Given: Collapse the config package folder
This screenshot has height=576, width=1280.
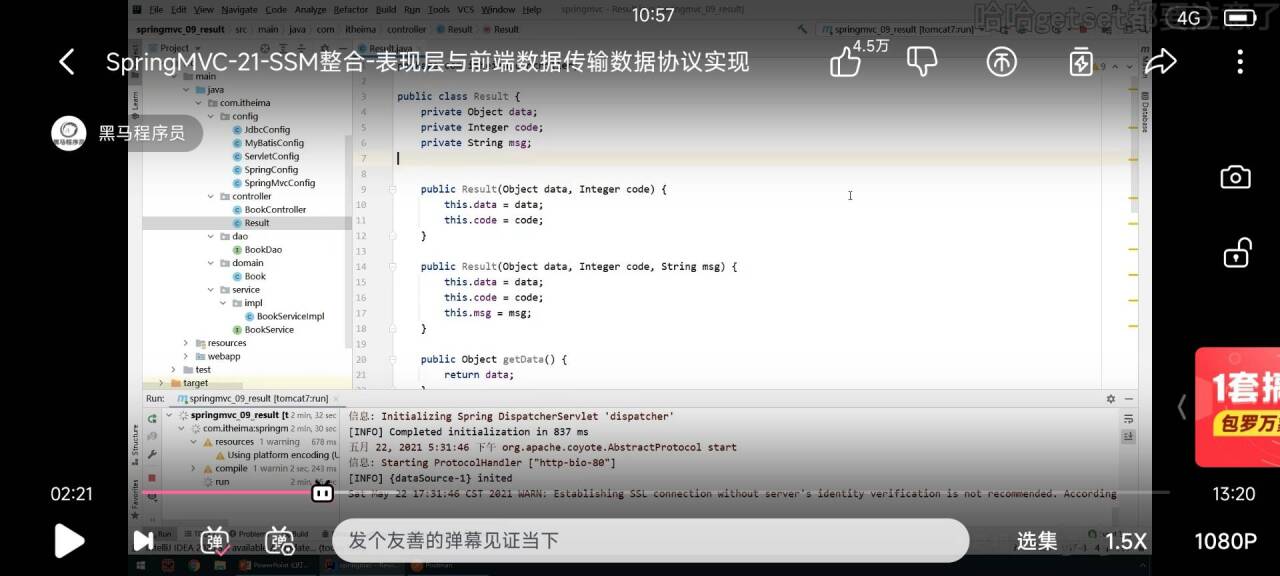Looking at the screenshot, I should click(x=210, y=117).
